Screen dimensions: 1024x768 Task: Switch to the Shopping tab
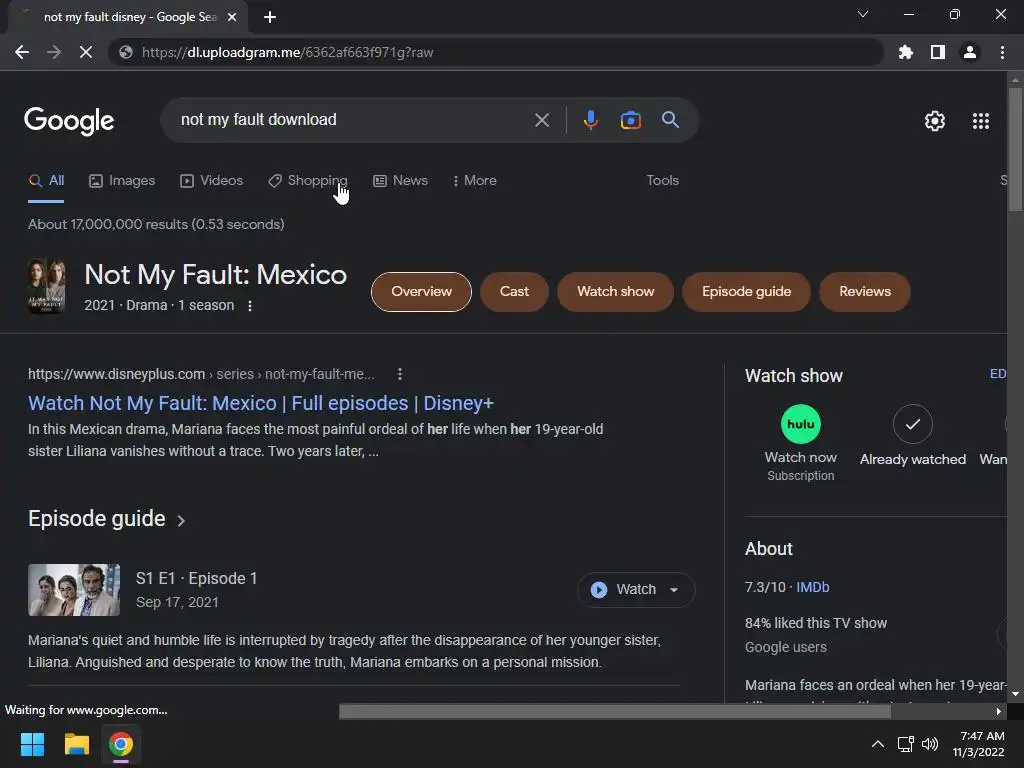308,181
